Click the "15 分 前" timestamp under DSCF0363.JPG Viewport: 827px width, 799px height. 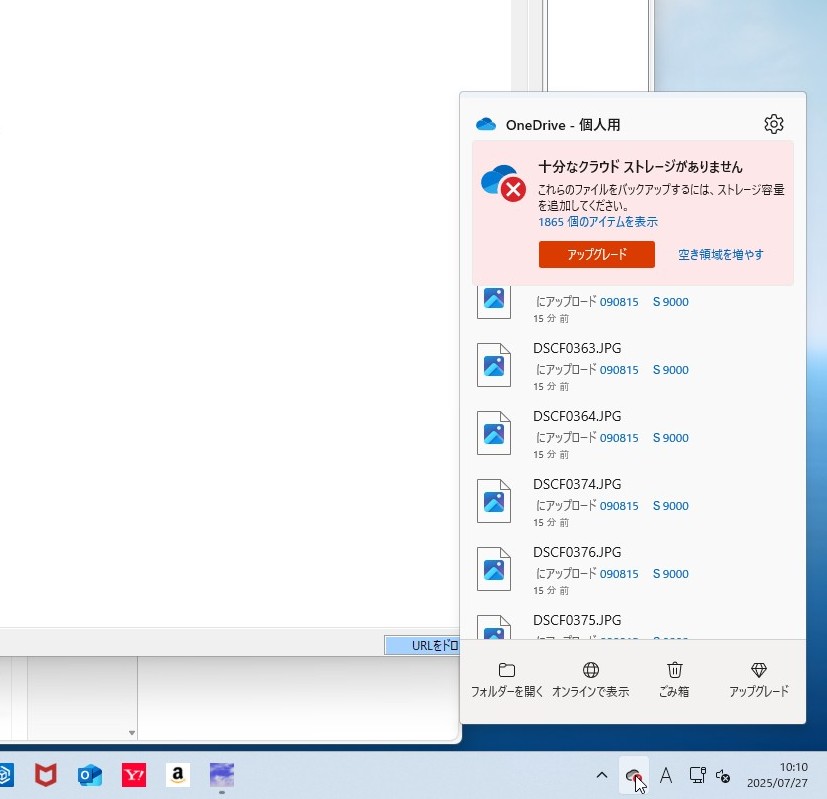click(x=551, y=387)
